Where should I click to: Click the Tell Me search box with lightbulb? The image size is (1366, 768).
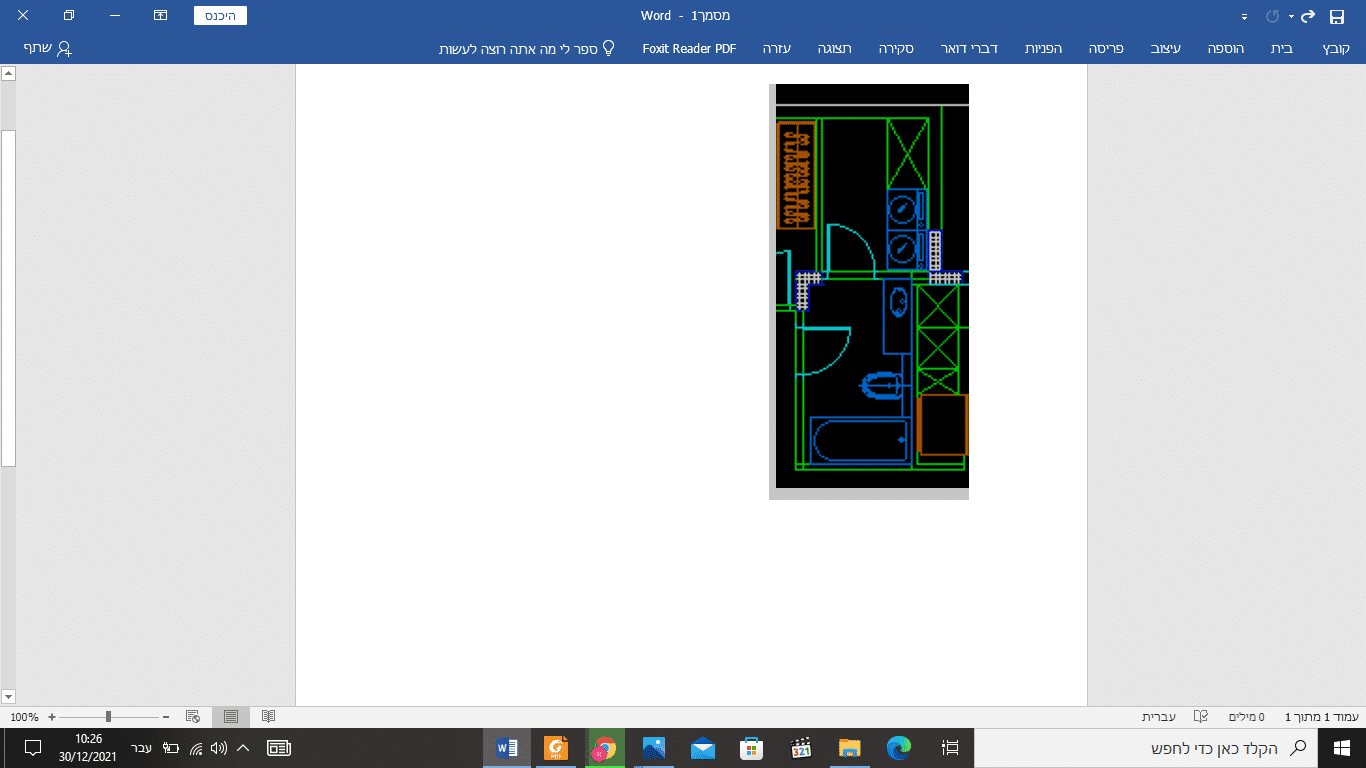pos(526,48)
